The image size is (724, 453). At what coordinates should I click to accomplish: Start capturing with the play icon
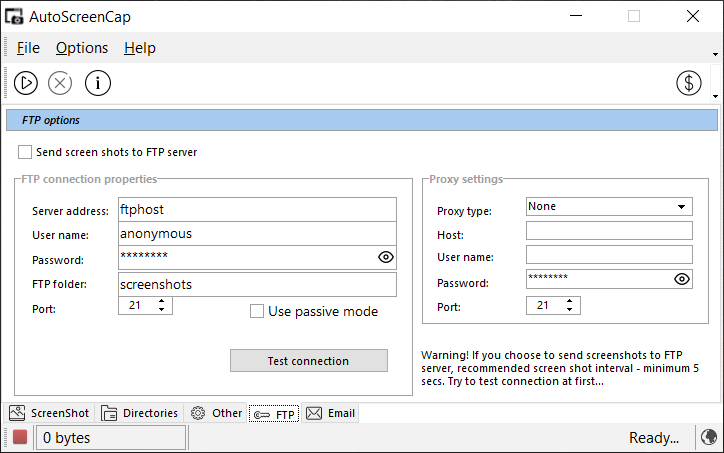pos(25,83)
